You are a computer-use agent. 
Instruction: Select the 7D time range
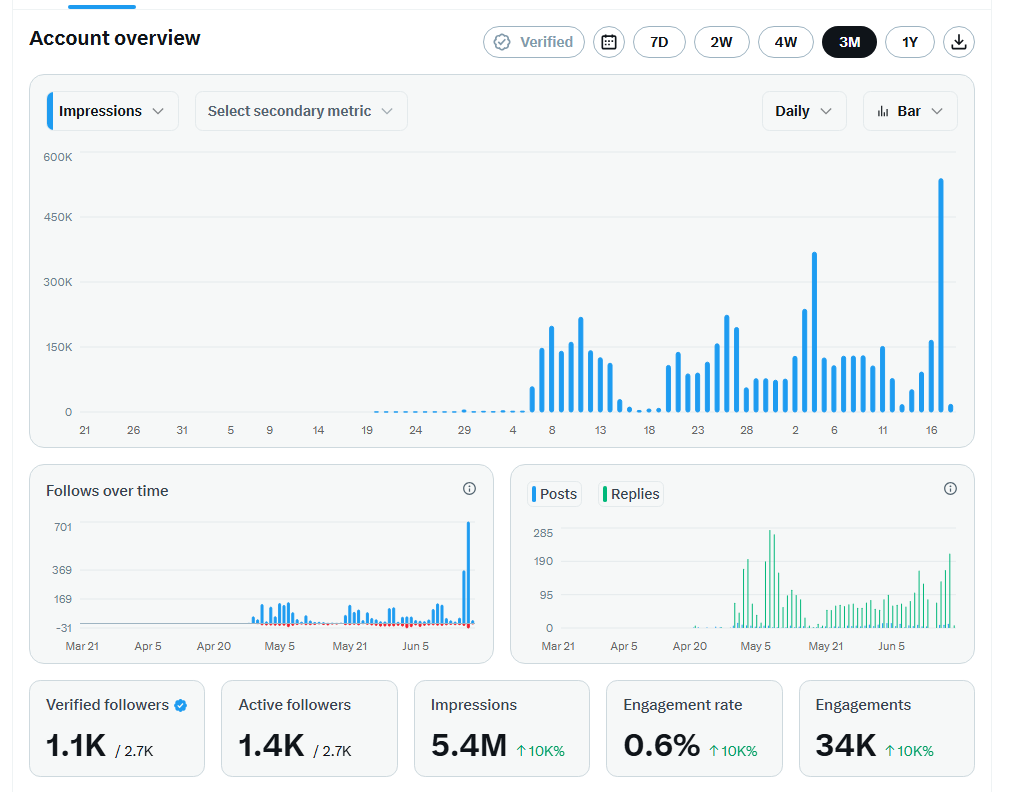pos(659,42)
